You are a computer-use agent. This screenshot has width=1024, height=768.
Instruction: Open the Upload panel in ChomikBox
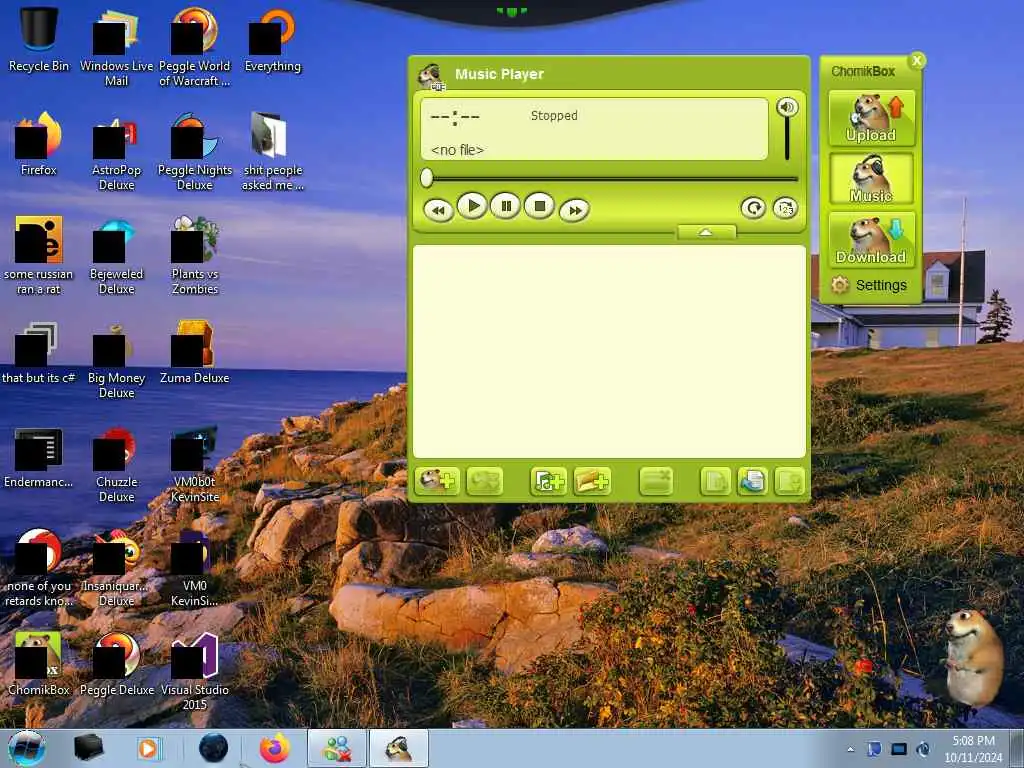[871, 118]
